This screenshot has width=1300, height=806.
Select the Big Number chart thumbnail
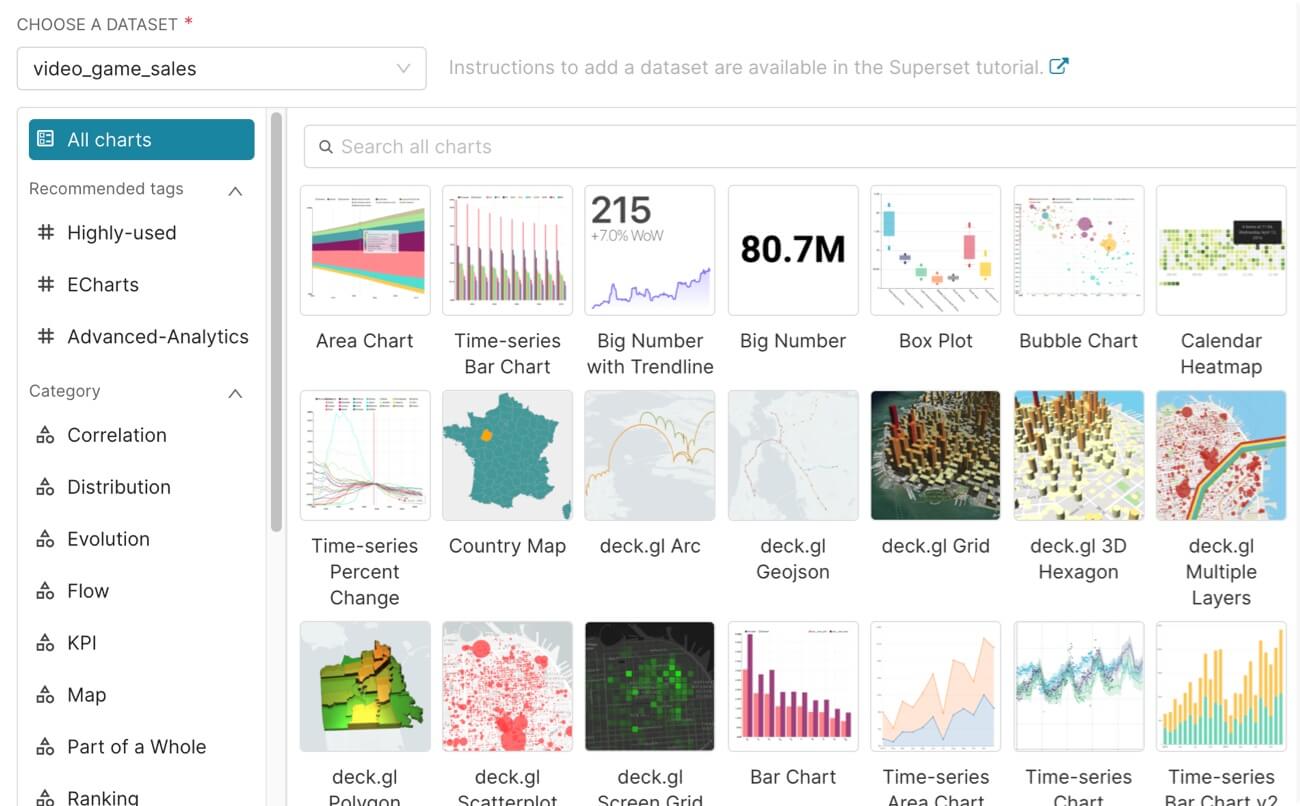(792, 249)
